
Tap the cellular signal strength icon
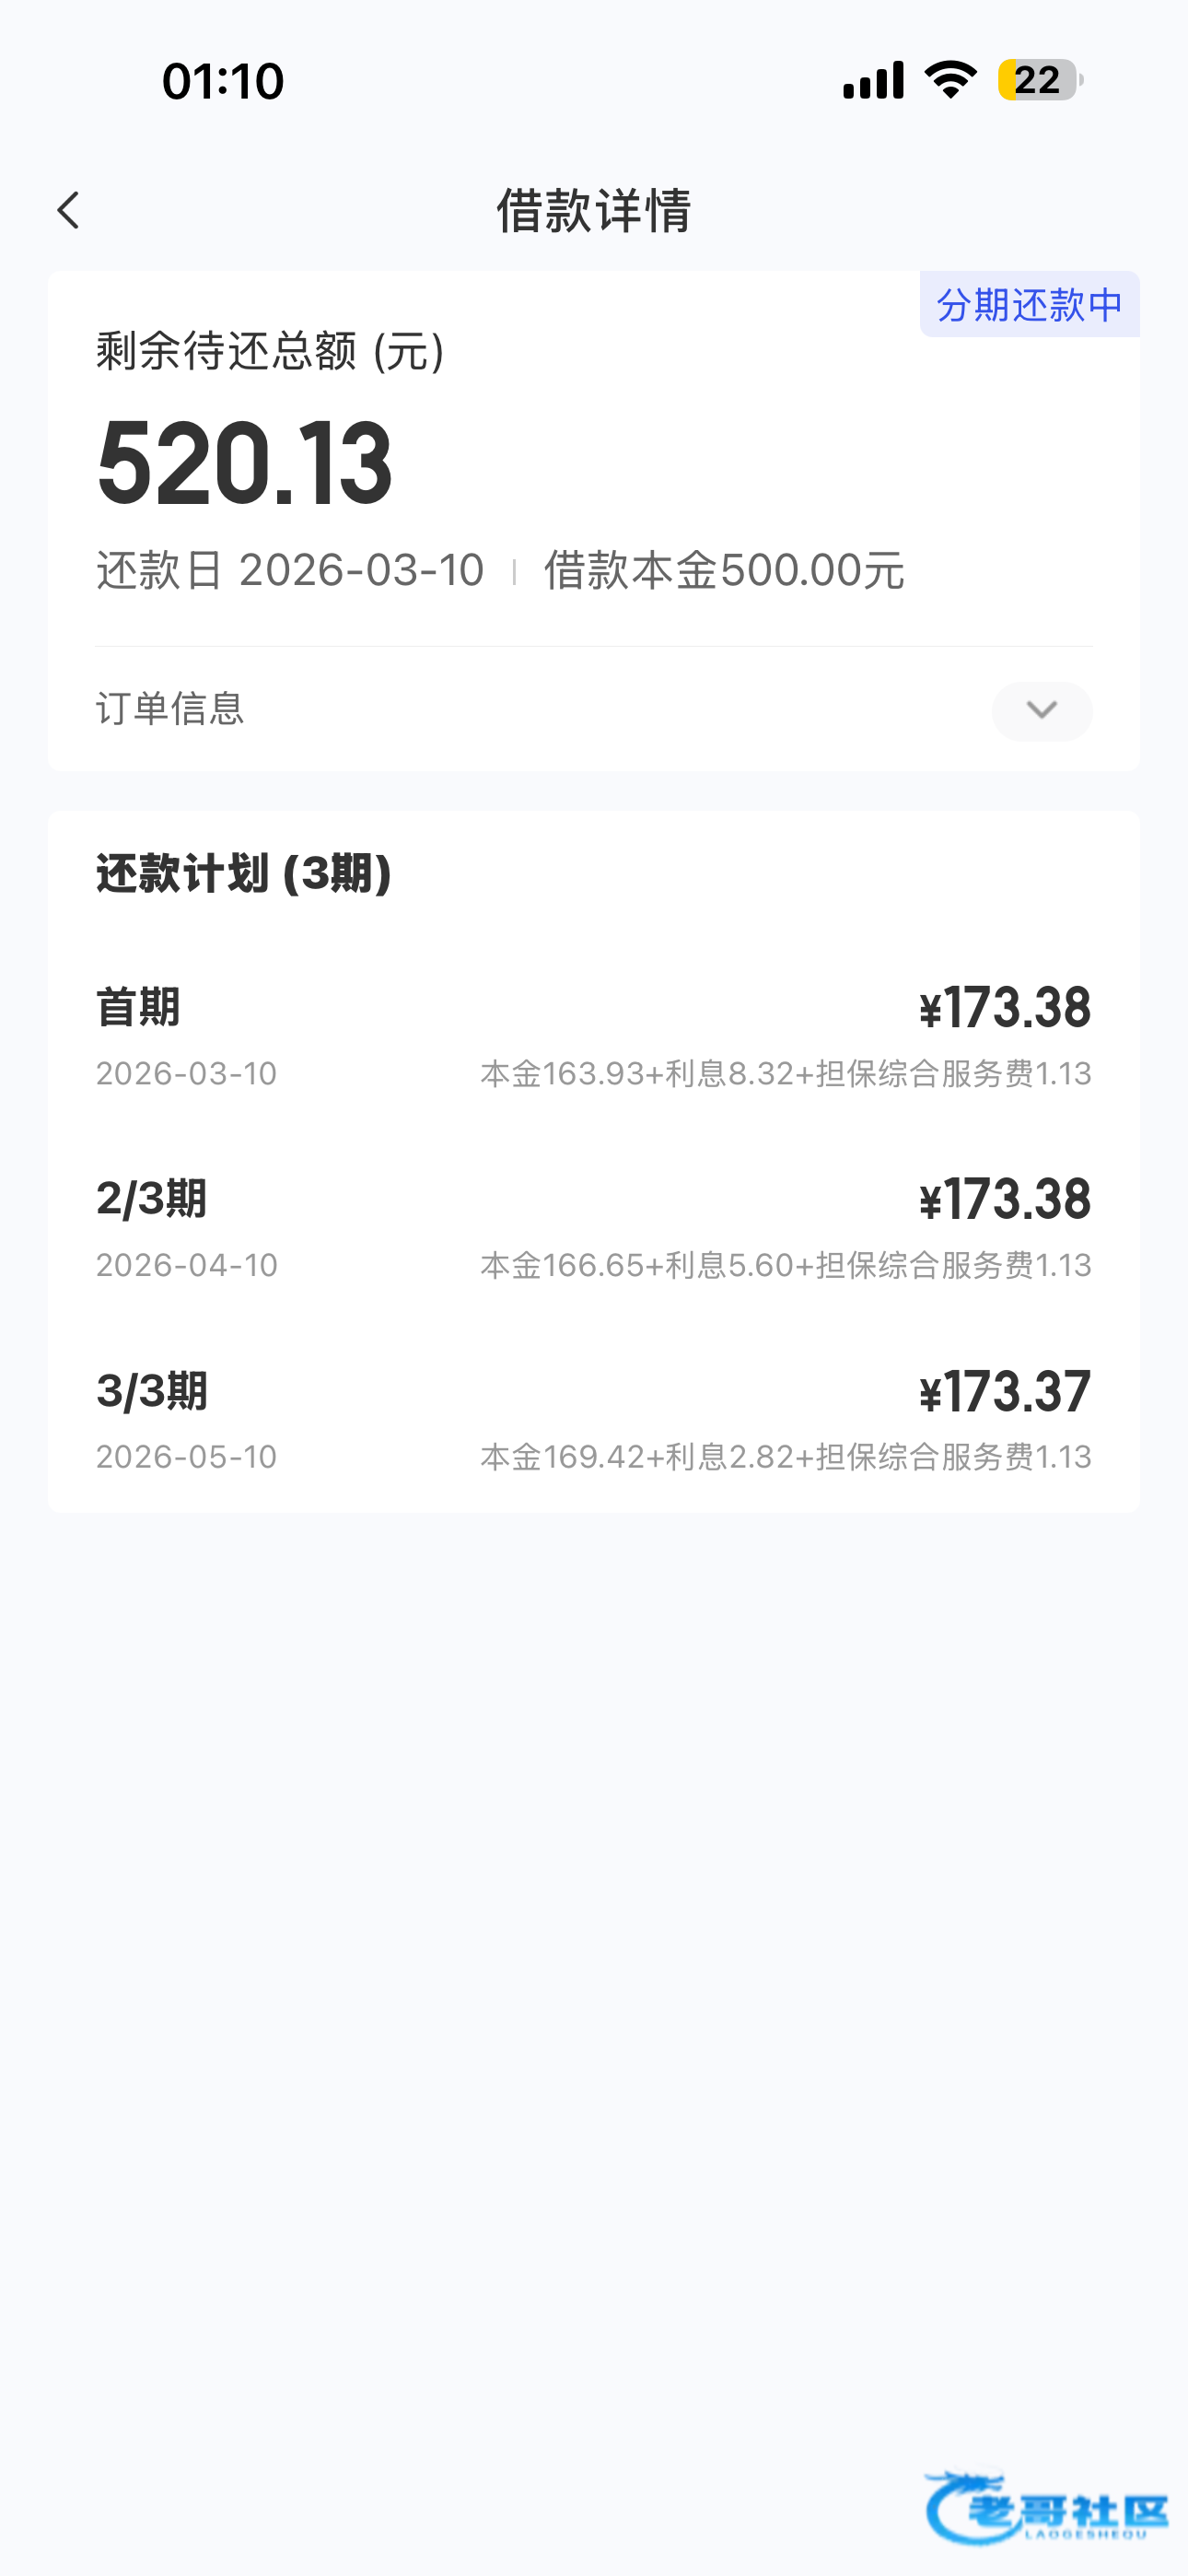(873, 80)
